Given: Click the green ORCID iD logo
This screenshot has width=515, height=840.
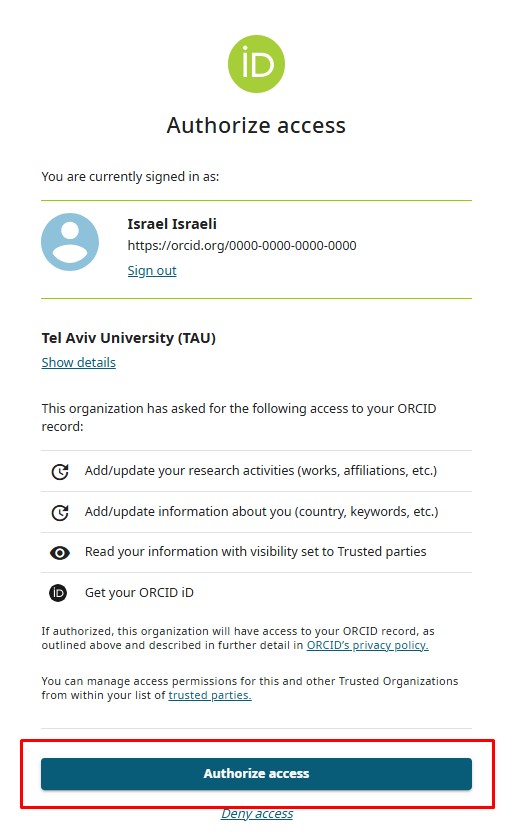Looking at the screenshot, I should click(256, 64).
